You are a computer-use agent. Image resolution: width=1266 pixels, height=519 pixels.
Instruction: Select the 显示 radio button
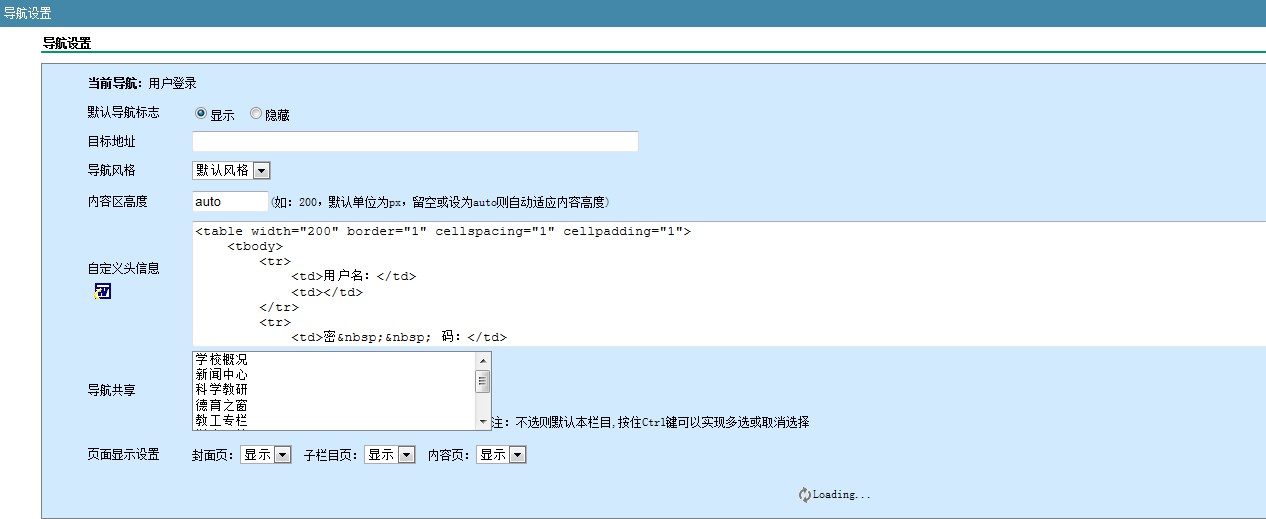click(x=201, y=114)
